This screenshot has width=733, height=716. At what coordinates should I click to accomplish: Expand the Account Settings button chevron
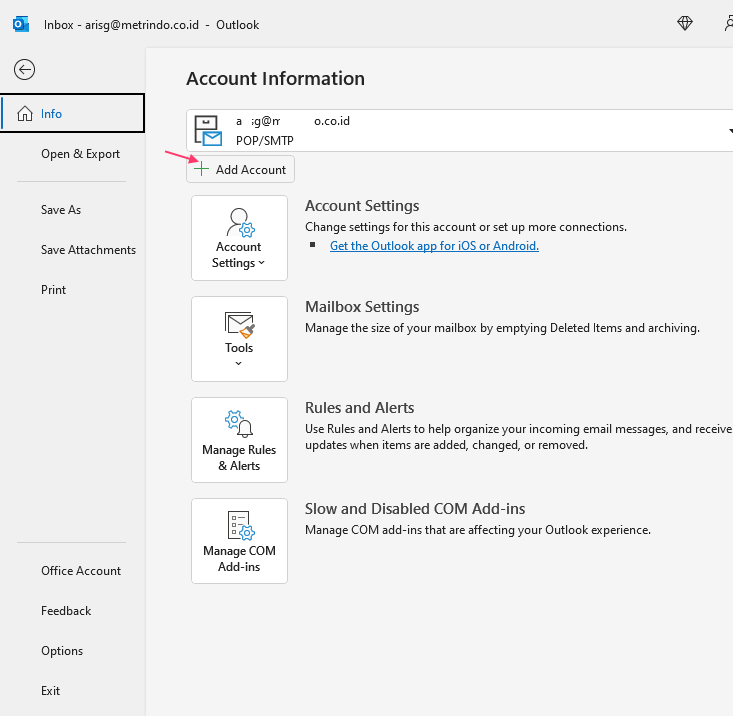tap(261, 263)
